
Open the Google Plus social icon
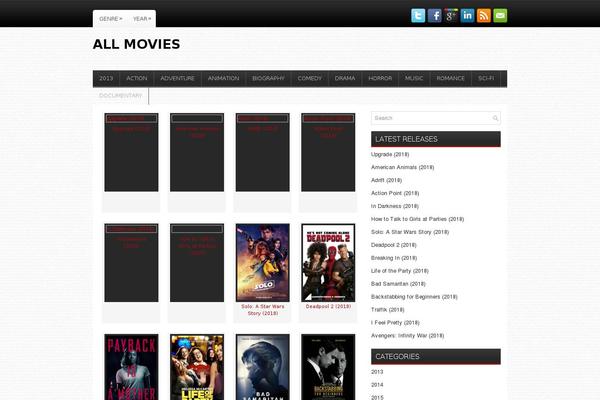coord(451,16)
